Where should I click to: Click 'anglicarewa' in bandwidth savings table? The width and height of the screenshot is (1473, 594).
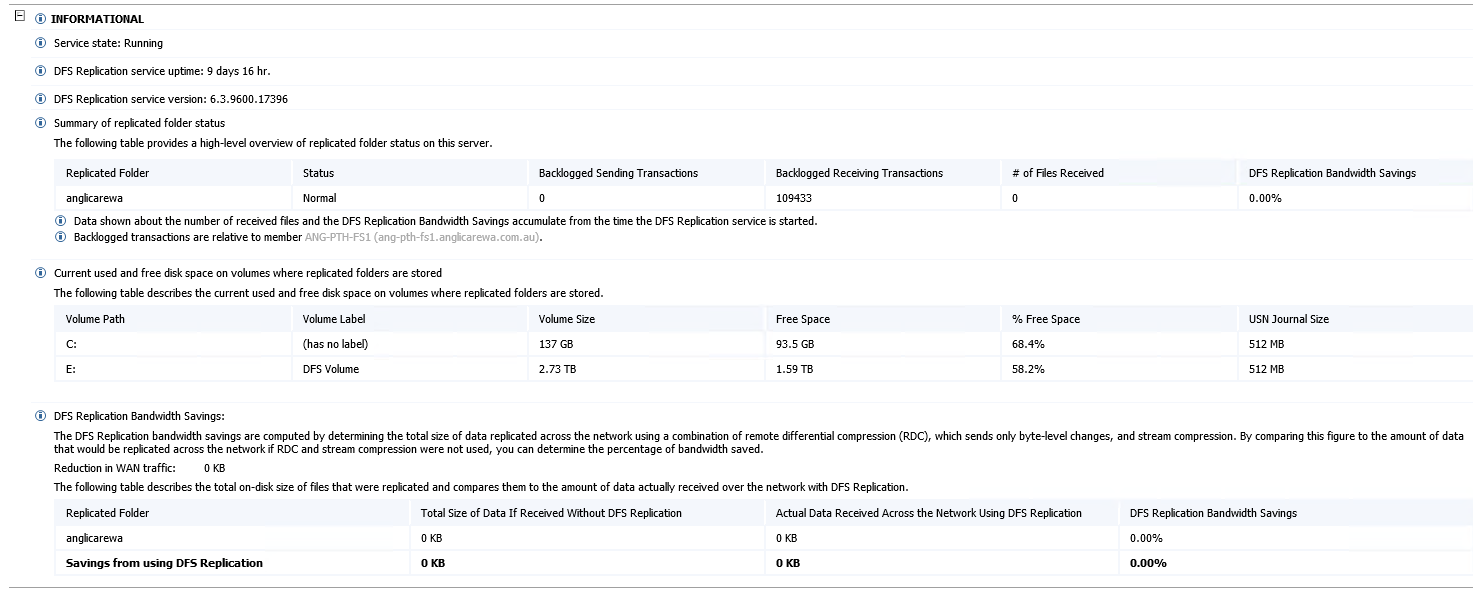point(94,538)
